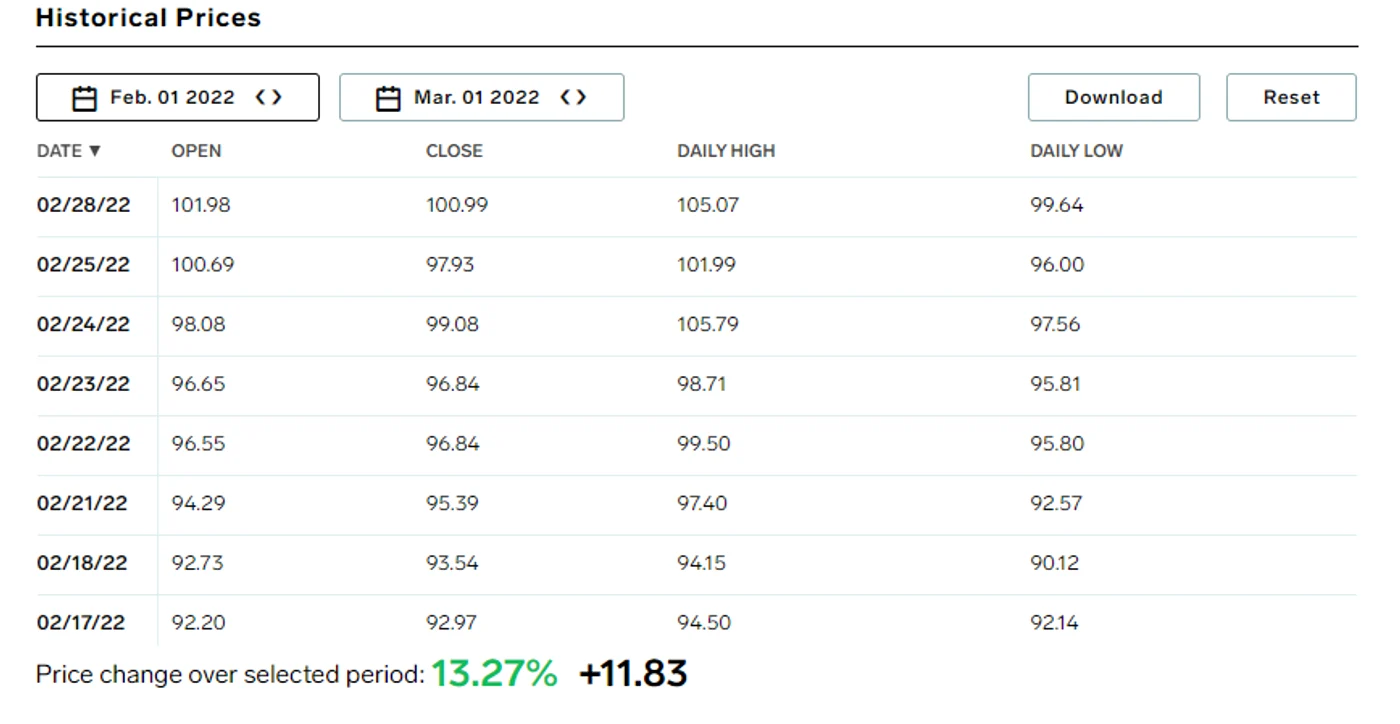Click the DAILY LOW column header
Screen dimensions: 1400x724
point(1076,151)
